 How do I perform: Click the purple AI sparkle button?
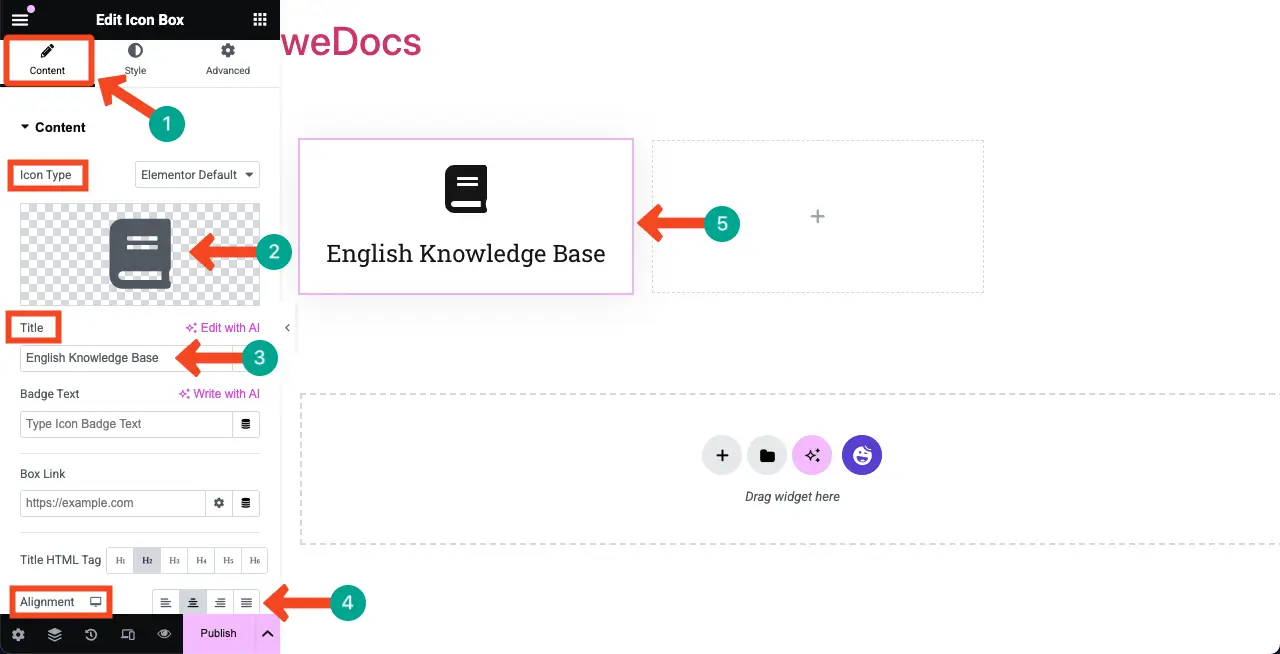812,455
